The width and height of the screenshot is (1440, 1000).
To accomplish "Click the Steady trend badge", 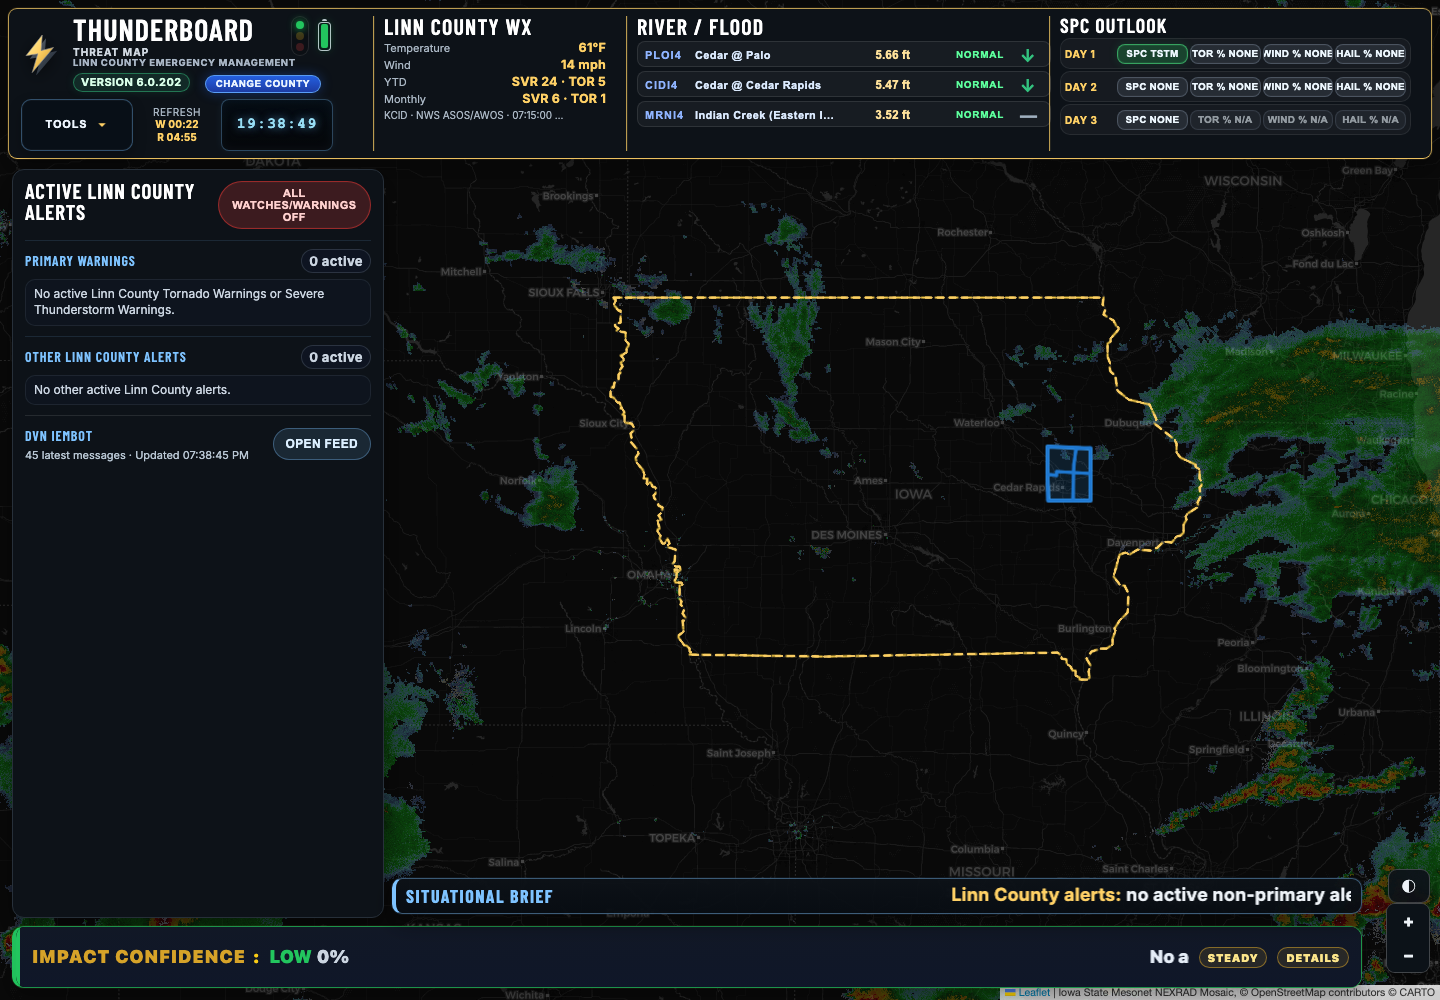I will point(1232,958).
